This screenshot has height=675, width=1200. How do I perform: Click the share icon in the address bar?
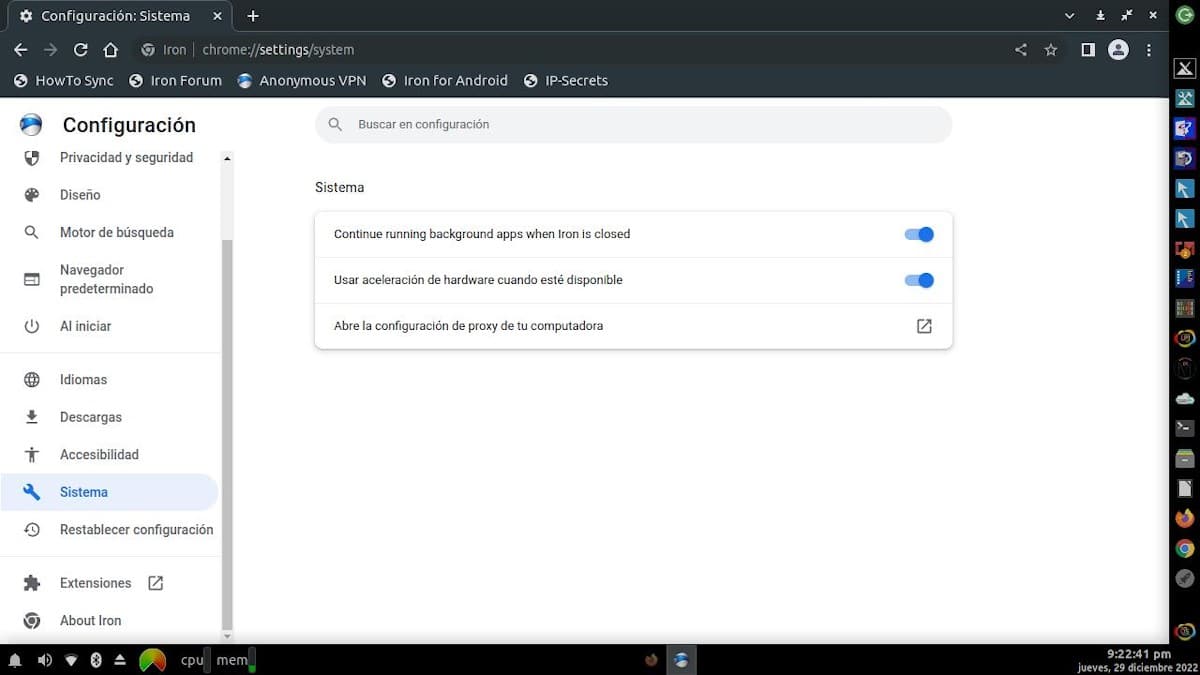click(x=1020, y=49)
